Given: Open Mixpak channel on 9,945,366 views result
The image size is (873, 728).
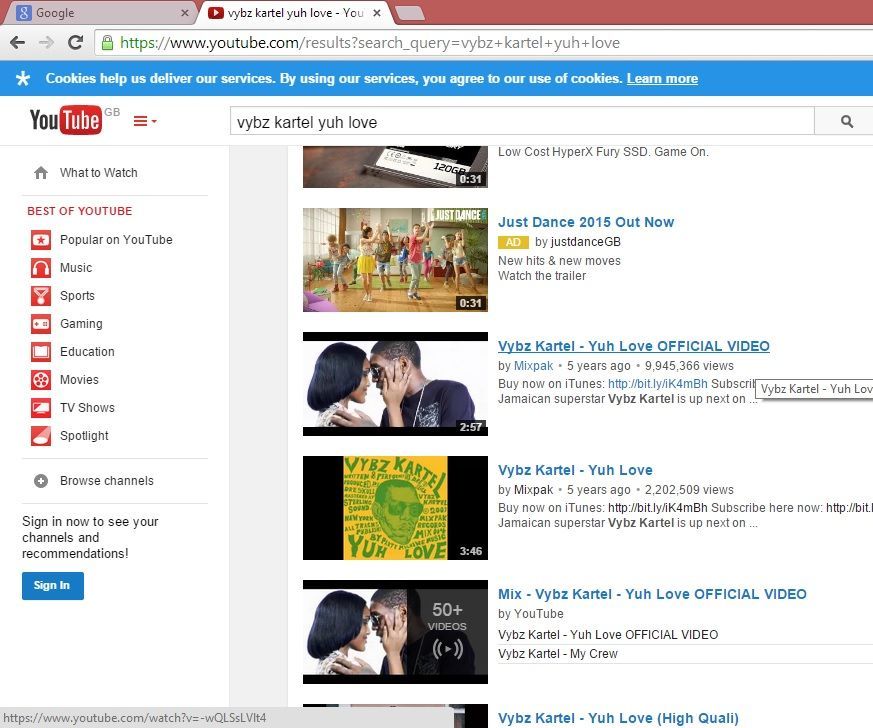Looking at the screenshot, I should click(533, 366).
